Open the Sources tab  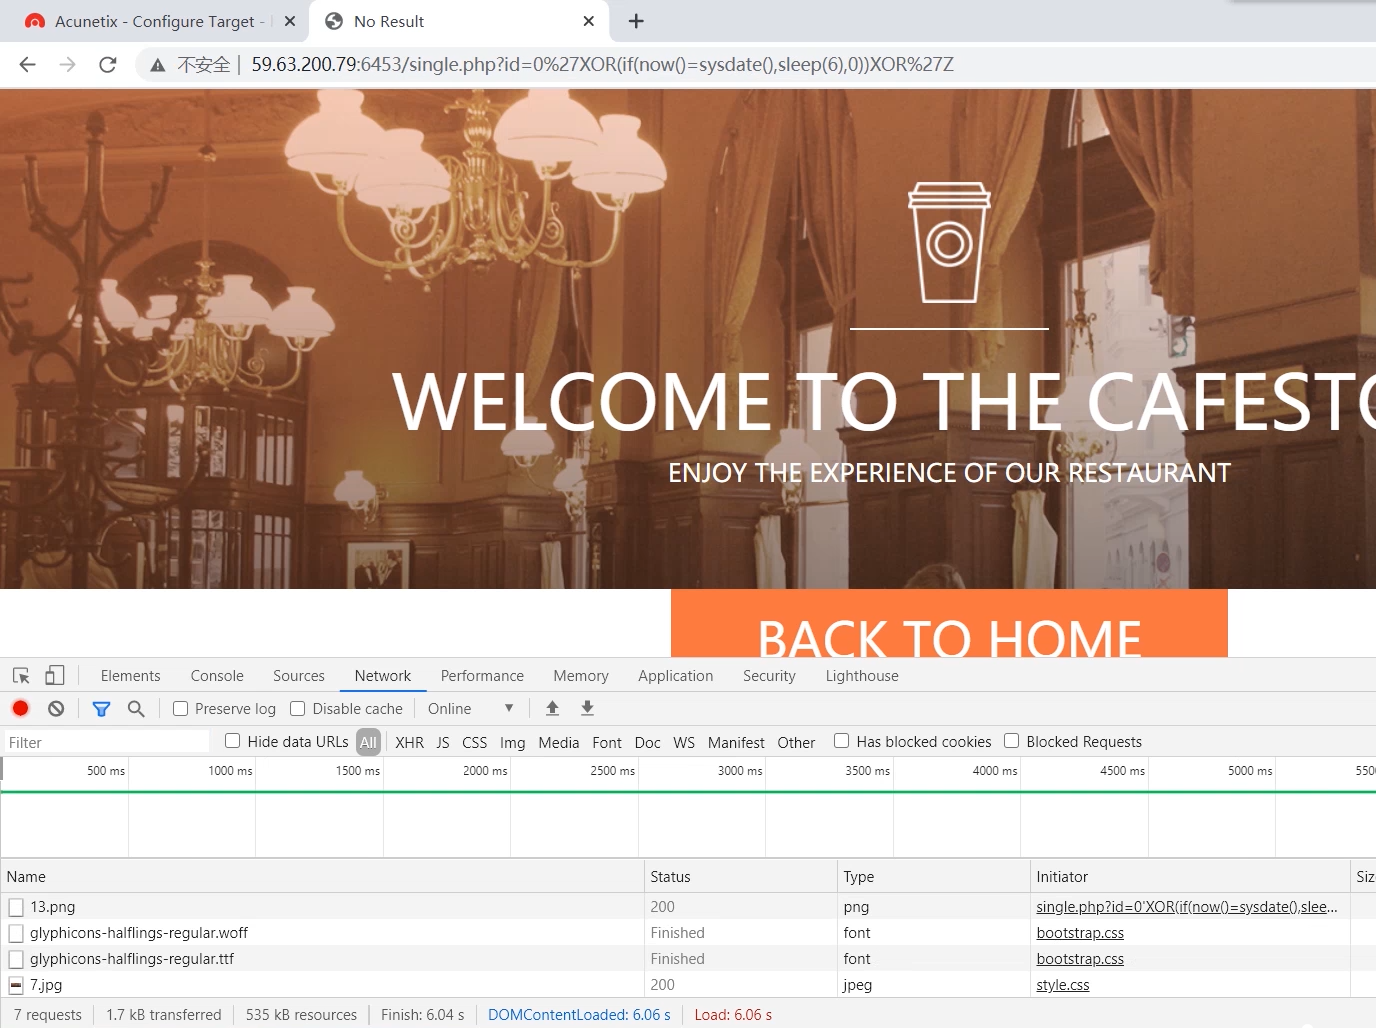(299, 676)
